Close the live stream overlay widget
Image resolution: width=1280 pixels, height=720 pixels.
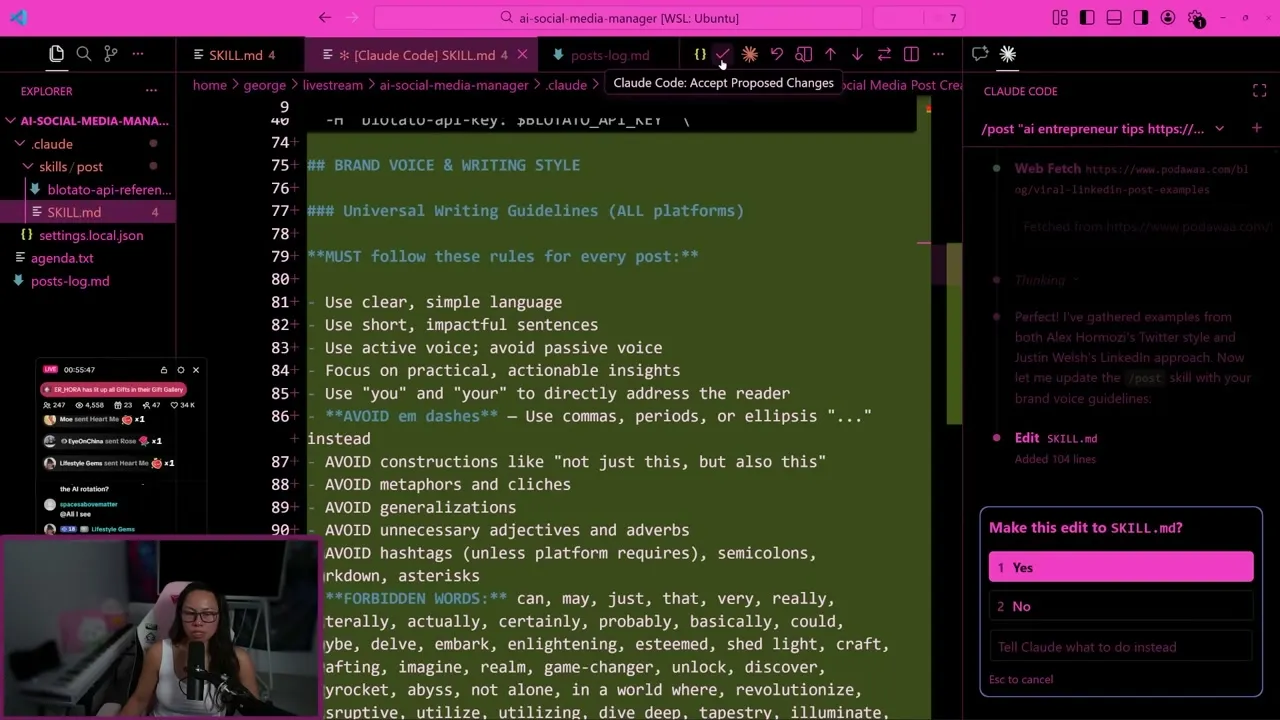pos(195,370)
